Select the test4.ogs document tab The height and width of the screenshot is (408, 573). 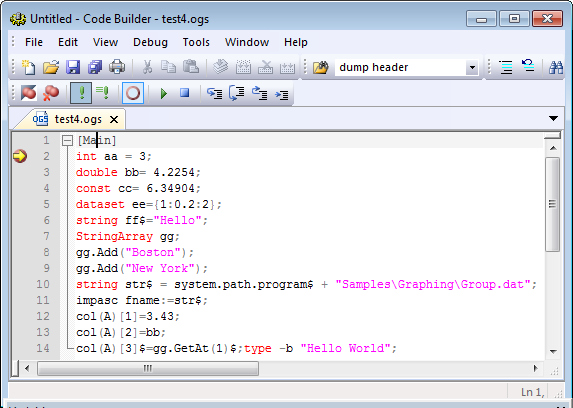pyautogui.click(x=78, y=119)
